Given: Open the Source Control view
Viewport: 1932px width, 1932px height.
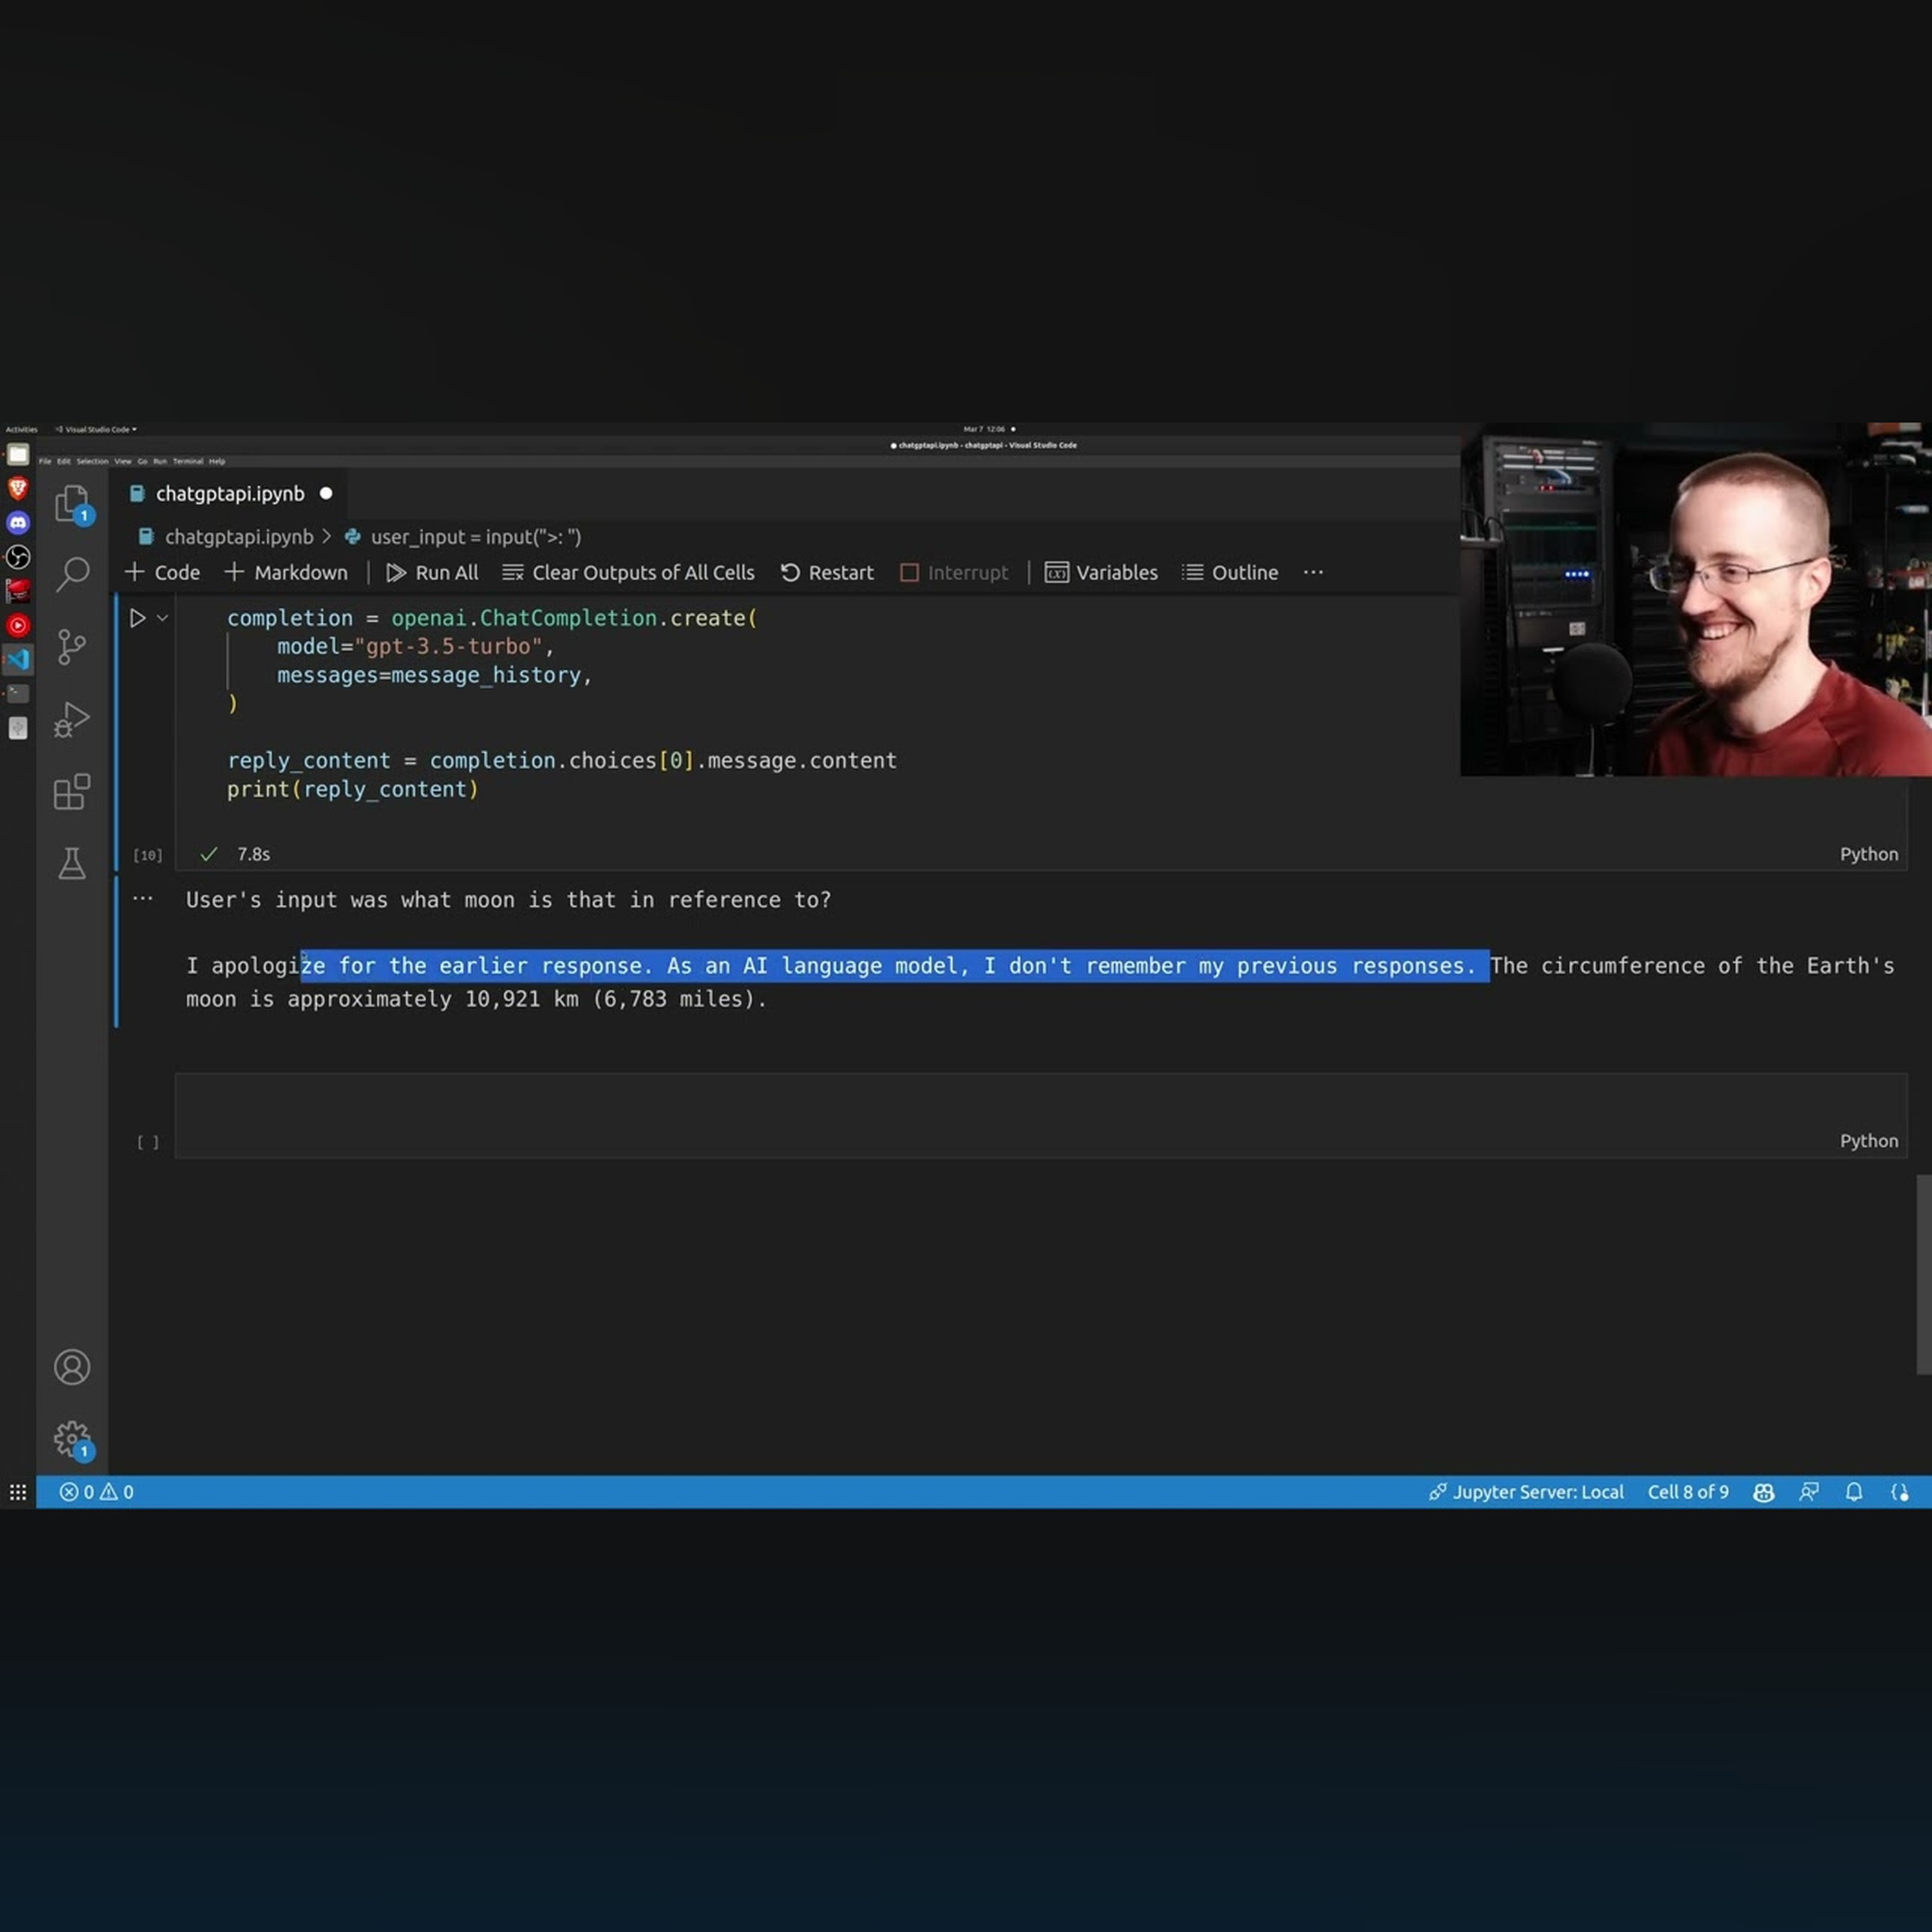Looking at the screenshot, I should 72,647.
